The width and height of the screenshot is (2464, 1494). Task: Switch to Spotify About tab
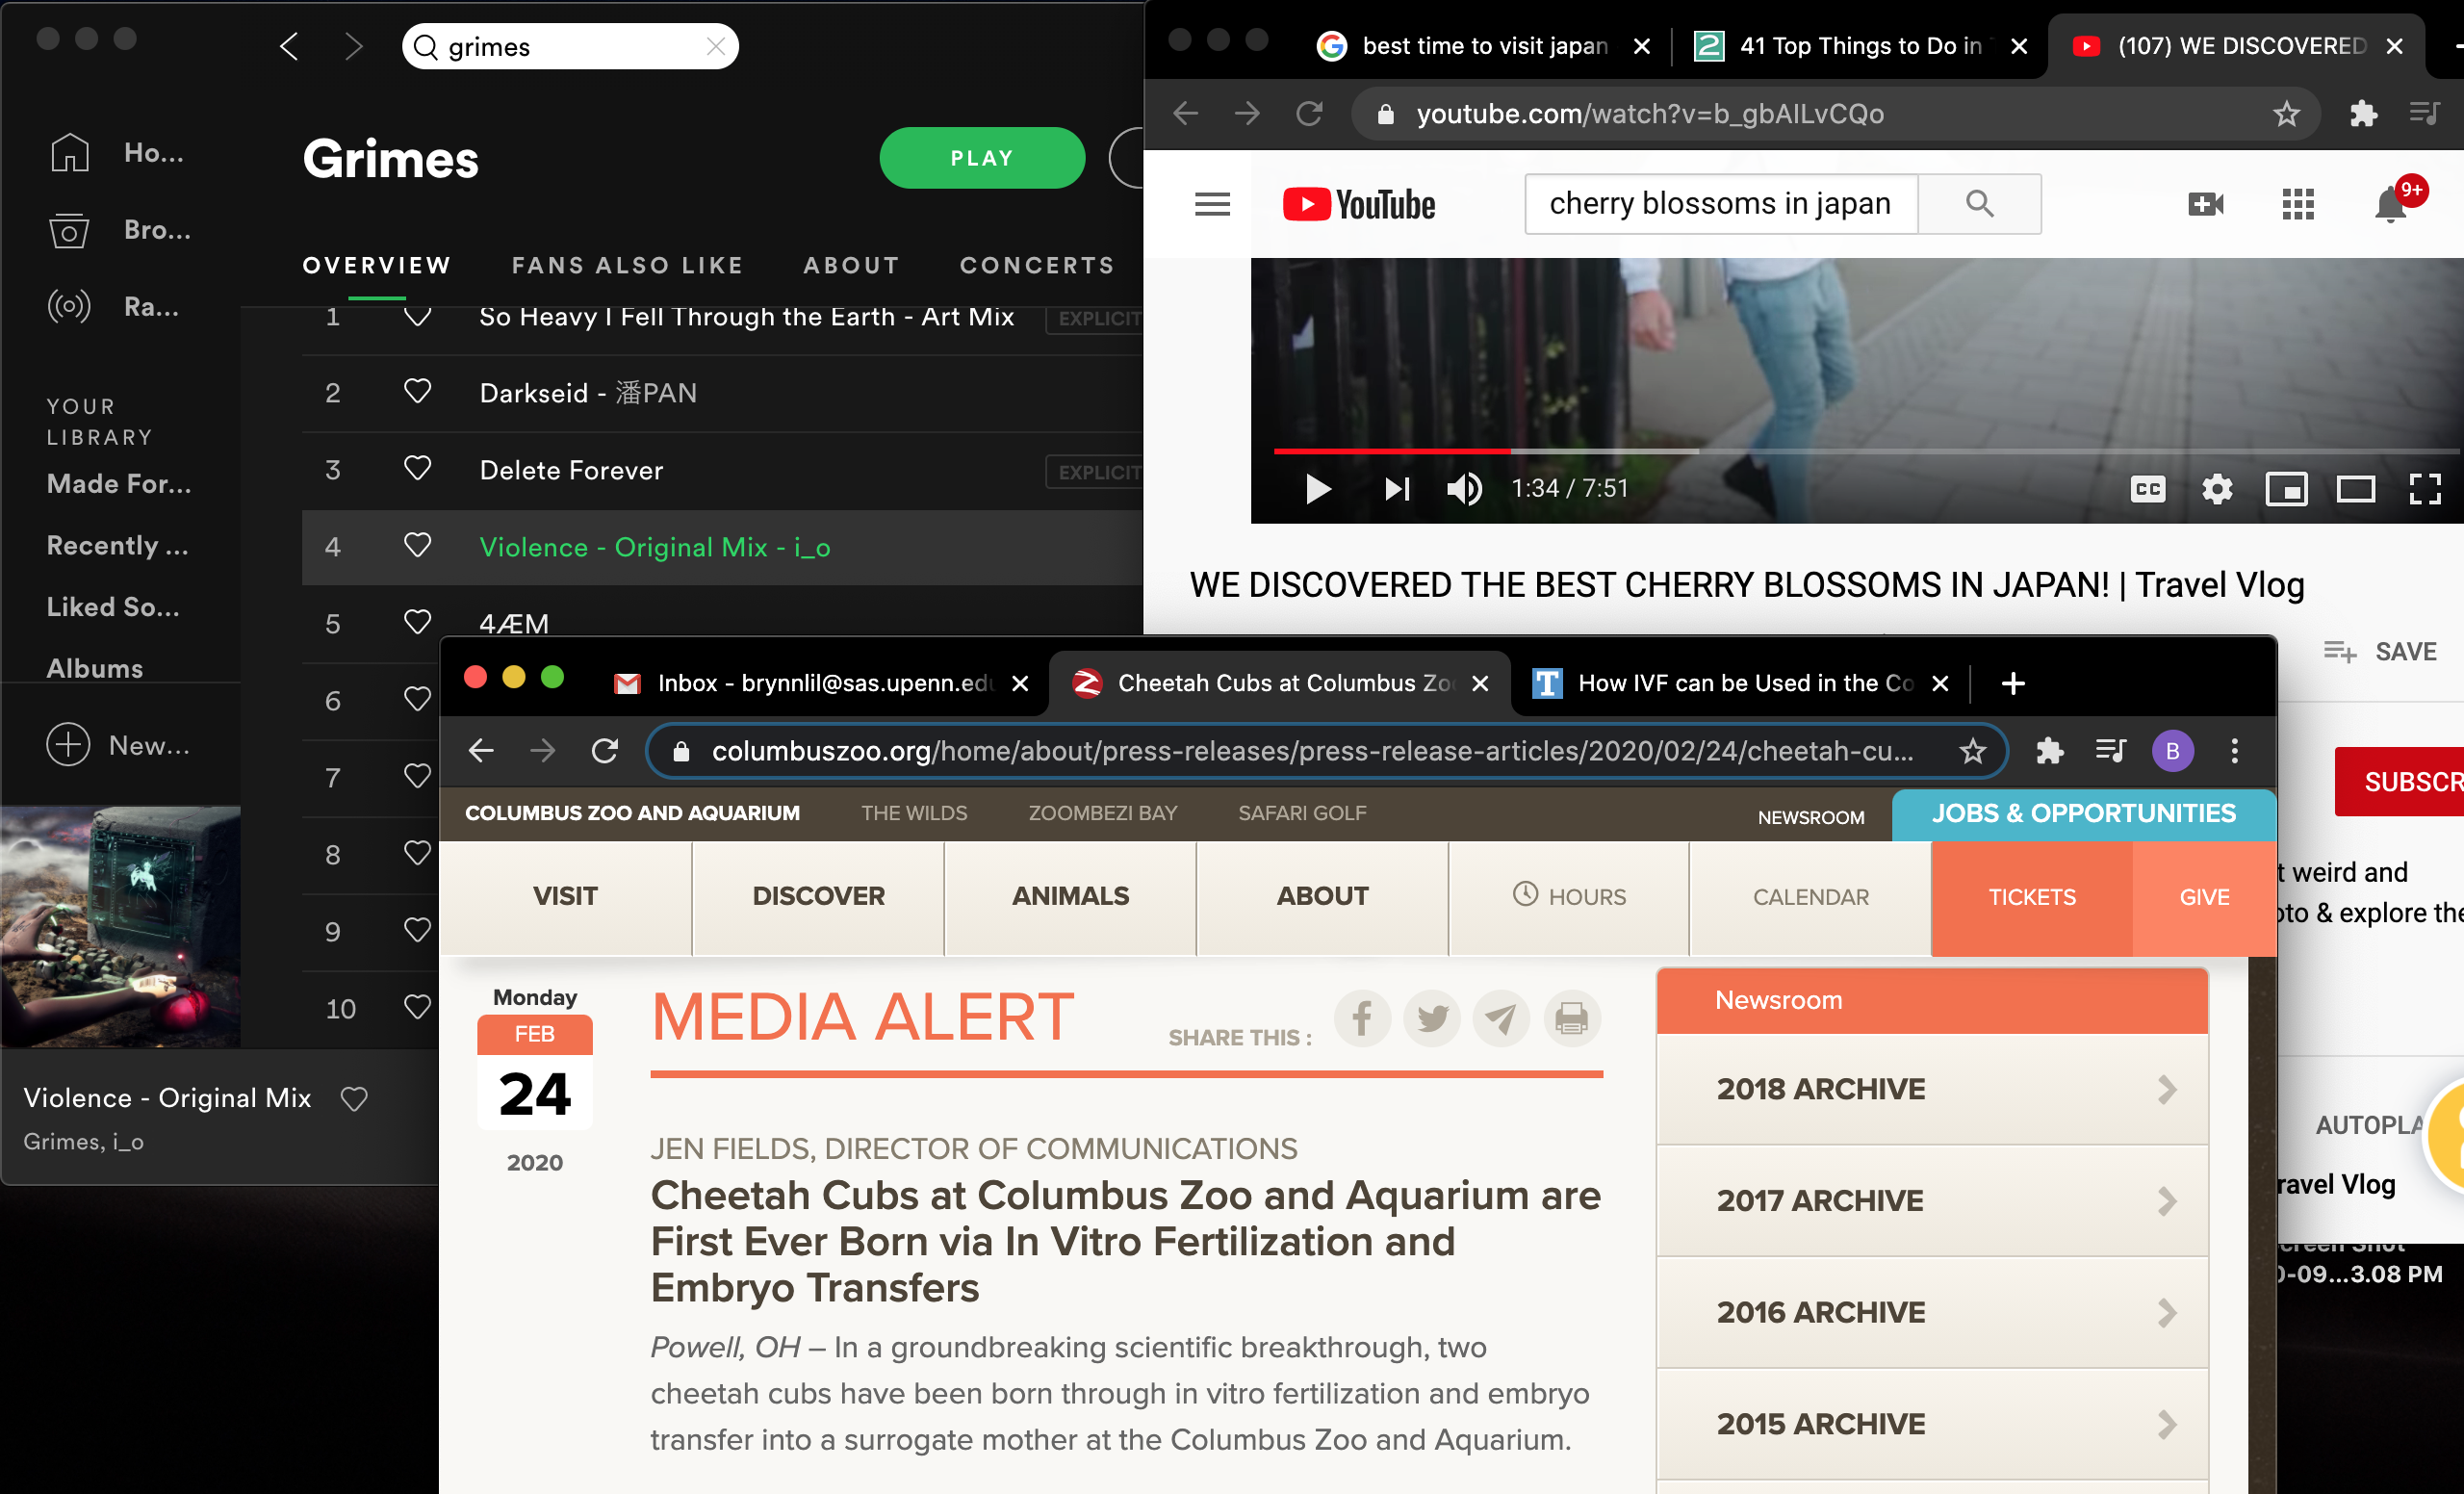[851, 265]
